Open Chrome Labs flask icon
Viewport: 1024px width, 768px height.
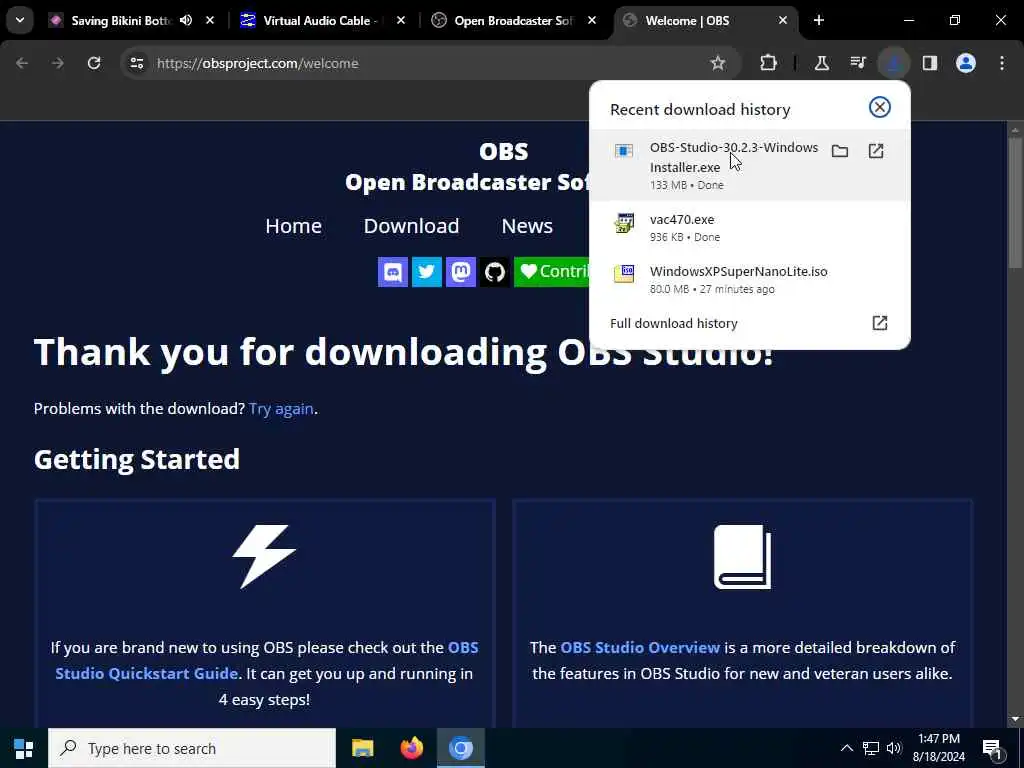[x=822, y=63]
